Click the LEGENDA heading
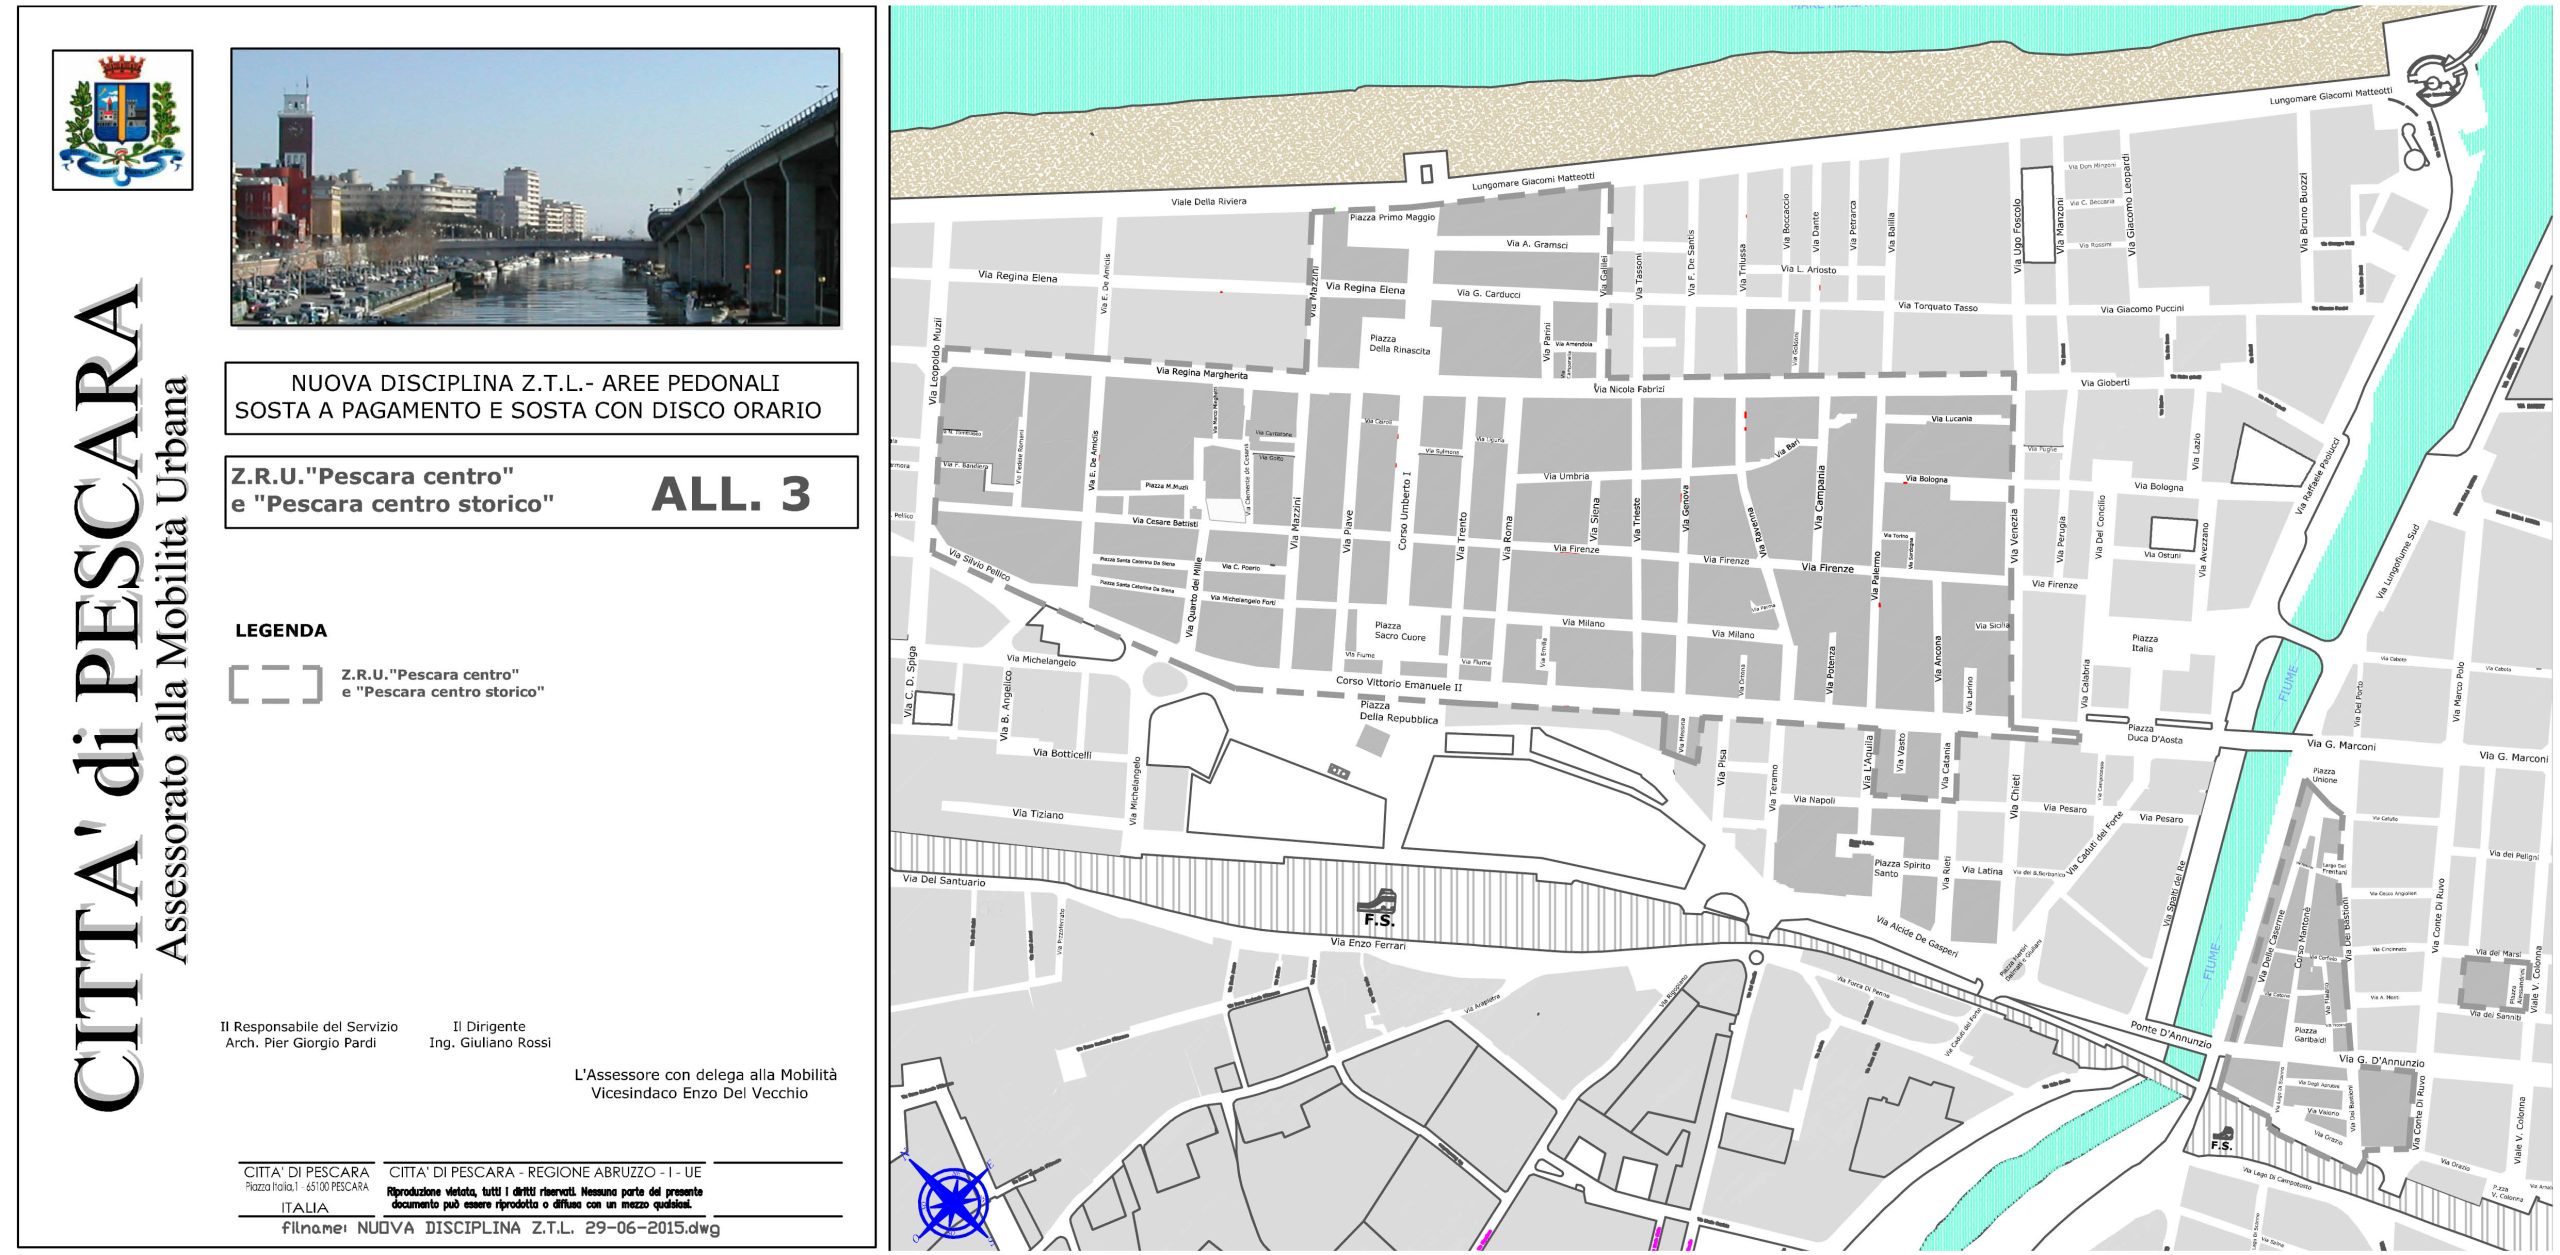Image resolution: width=2560 pixels, height=1255 pixels. 281,631
